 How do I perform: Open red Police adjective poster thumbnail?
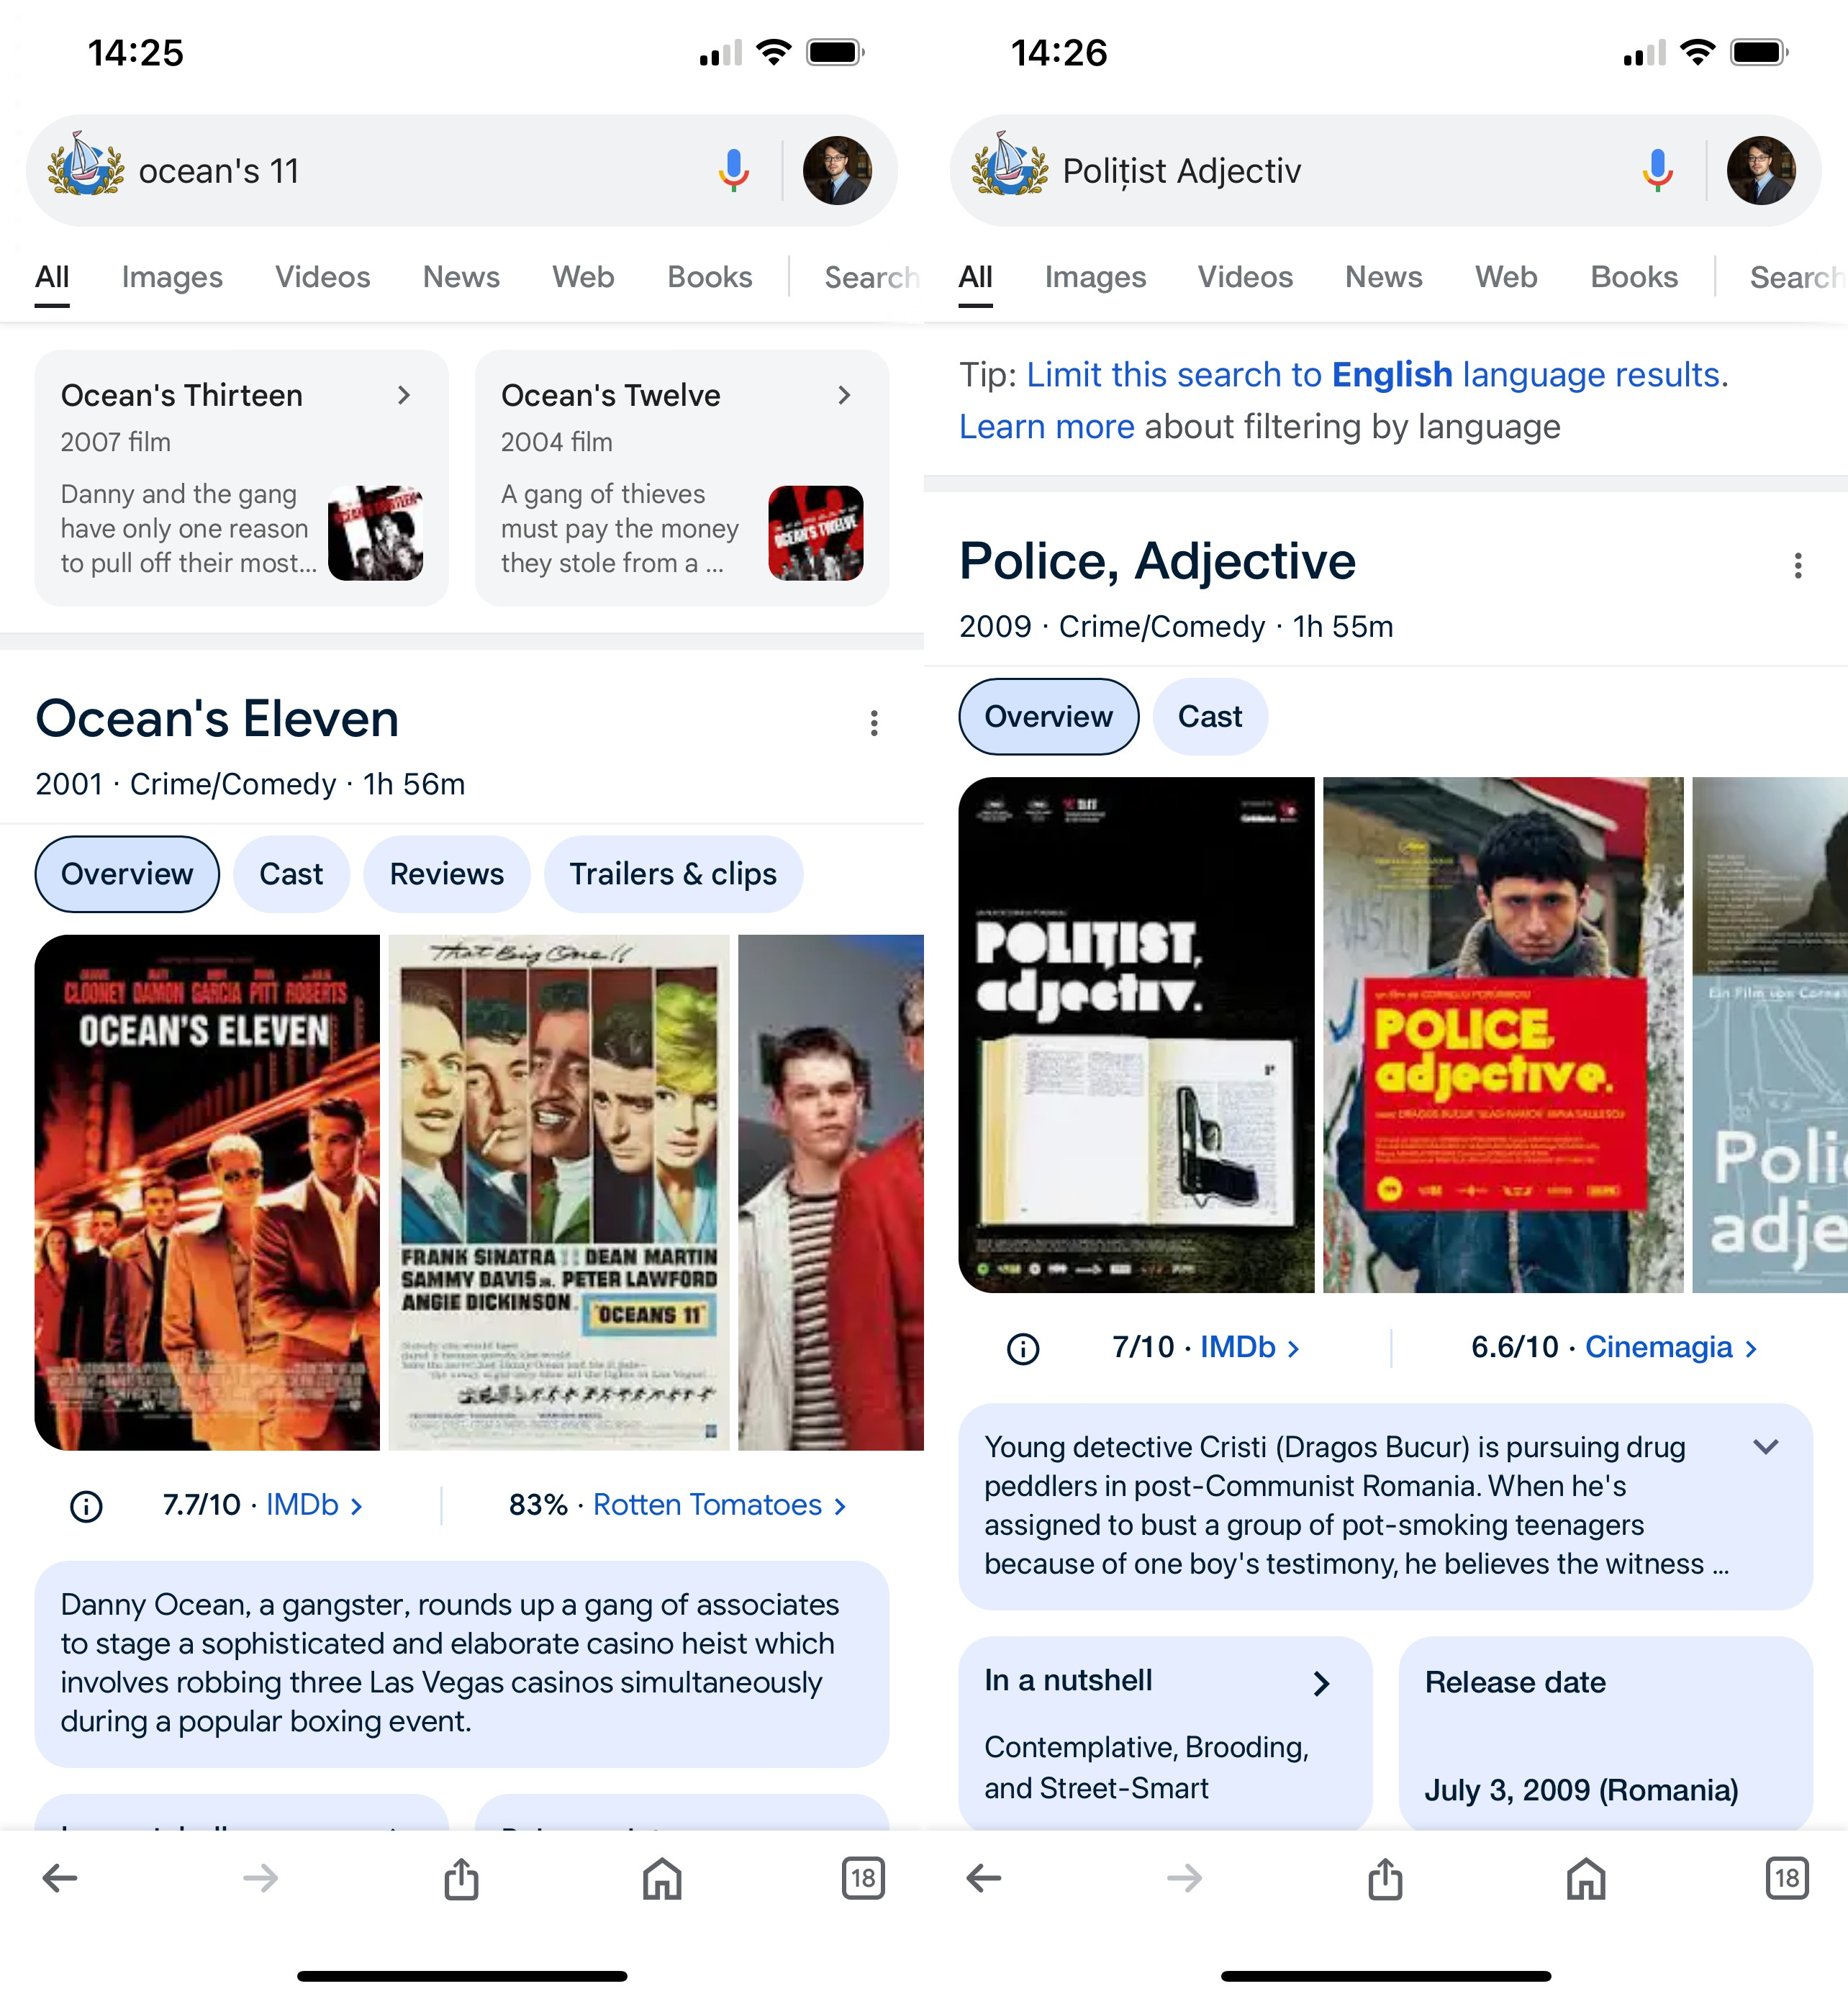coord(1503,1035)
